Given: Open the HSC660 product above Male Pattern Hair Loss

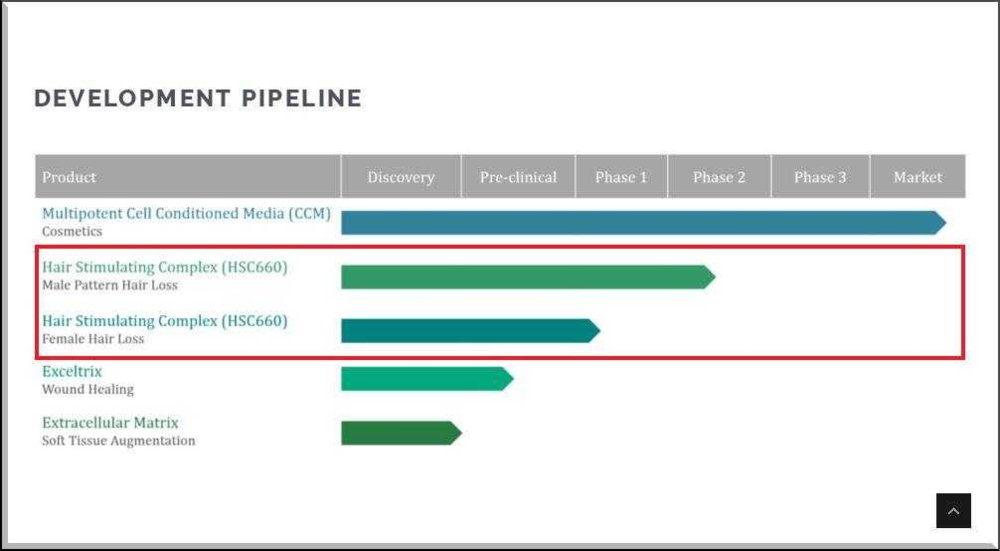Looking at the screenshot, I should (x=164, y=267).
